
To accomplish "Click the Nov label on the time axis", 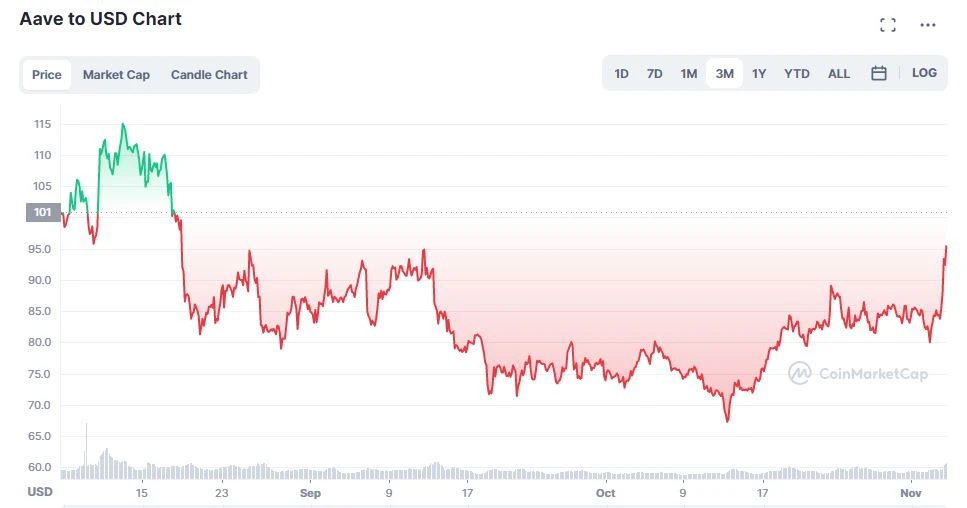I will (x=910, y=493).
